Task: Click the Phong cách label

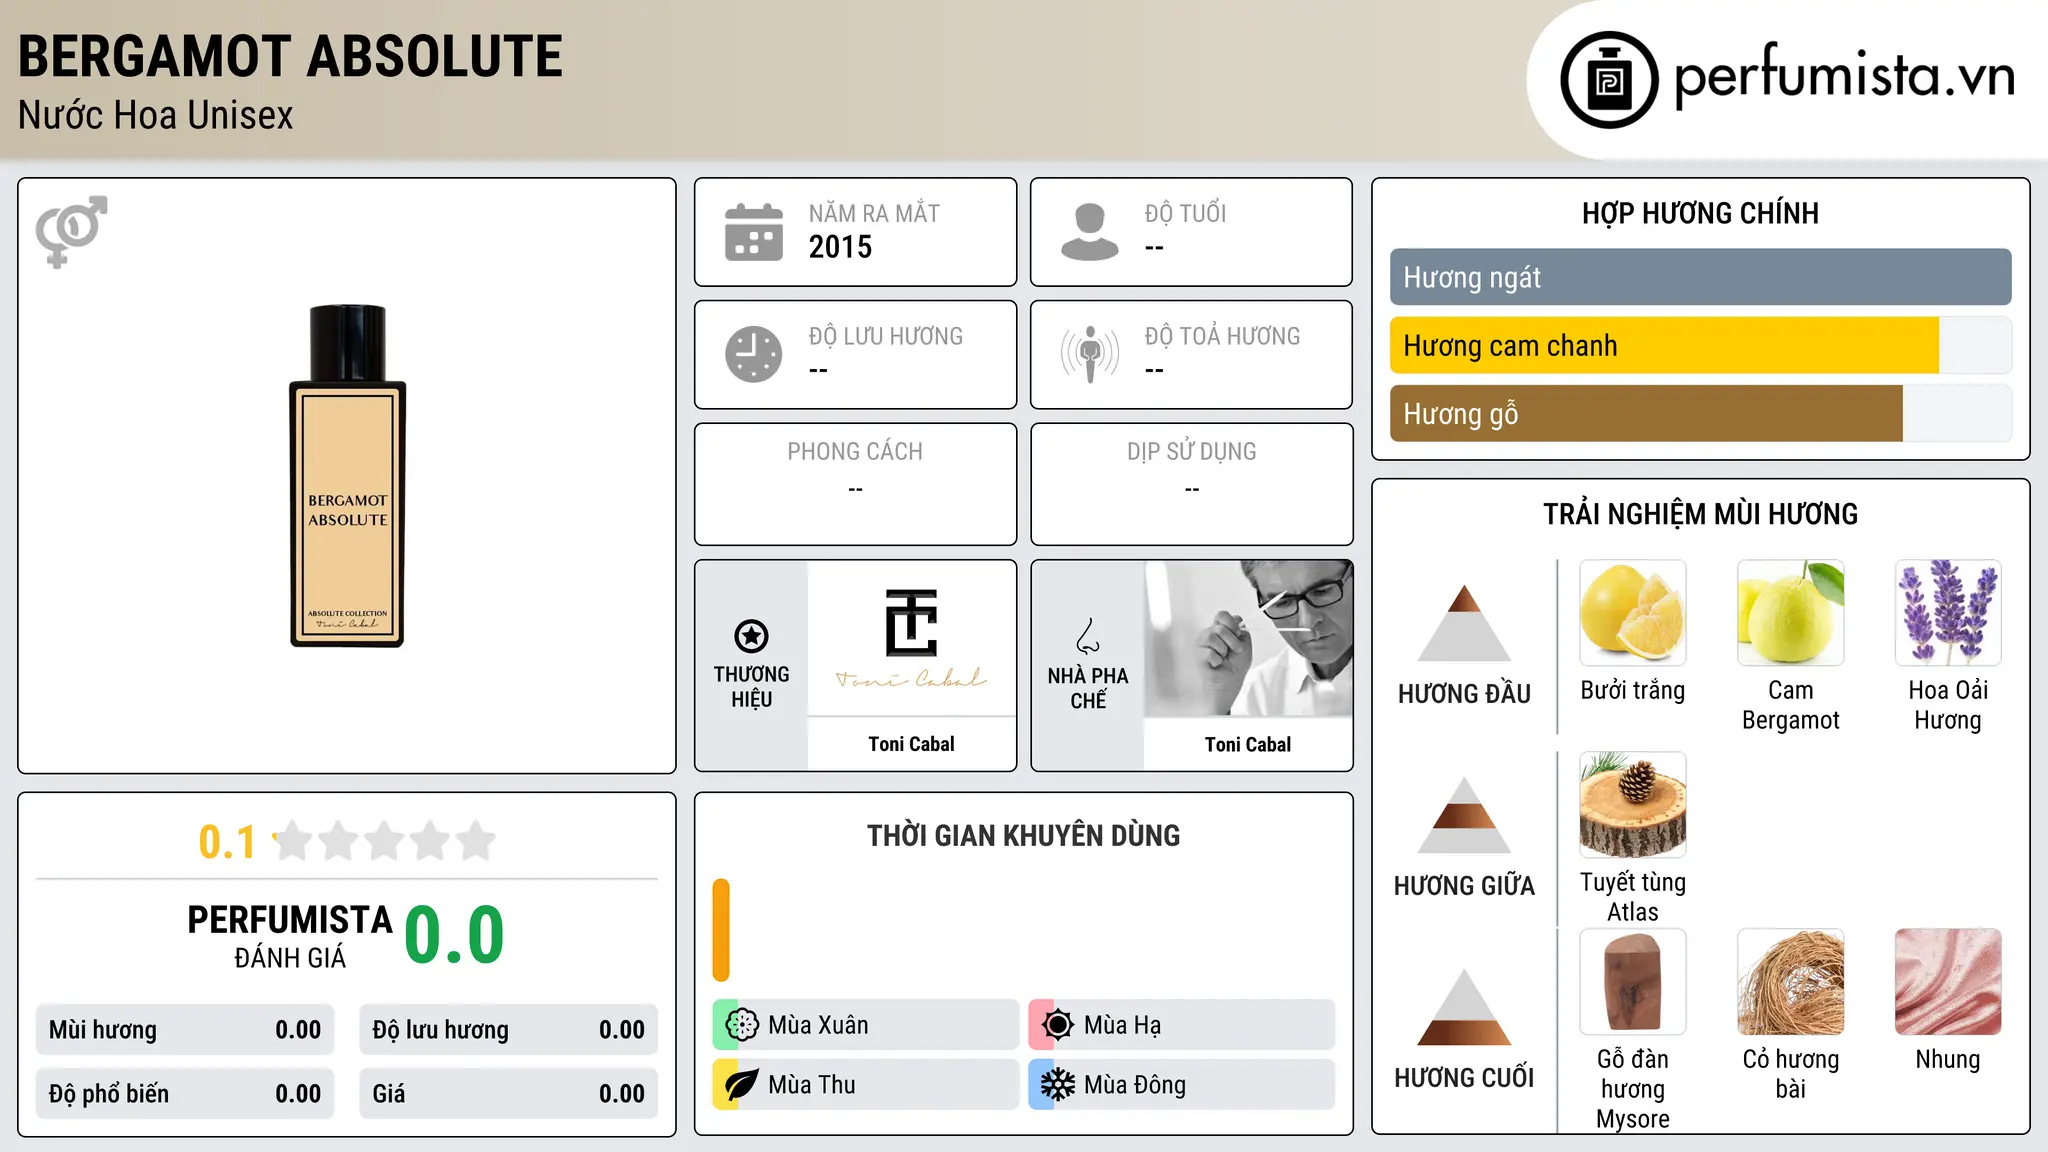Action: [x=855, y=452]
